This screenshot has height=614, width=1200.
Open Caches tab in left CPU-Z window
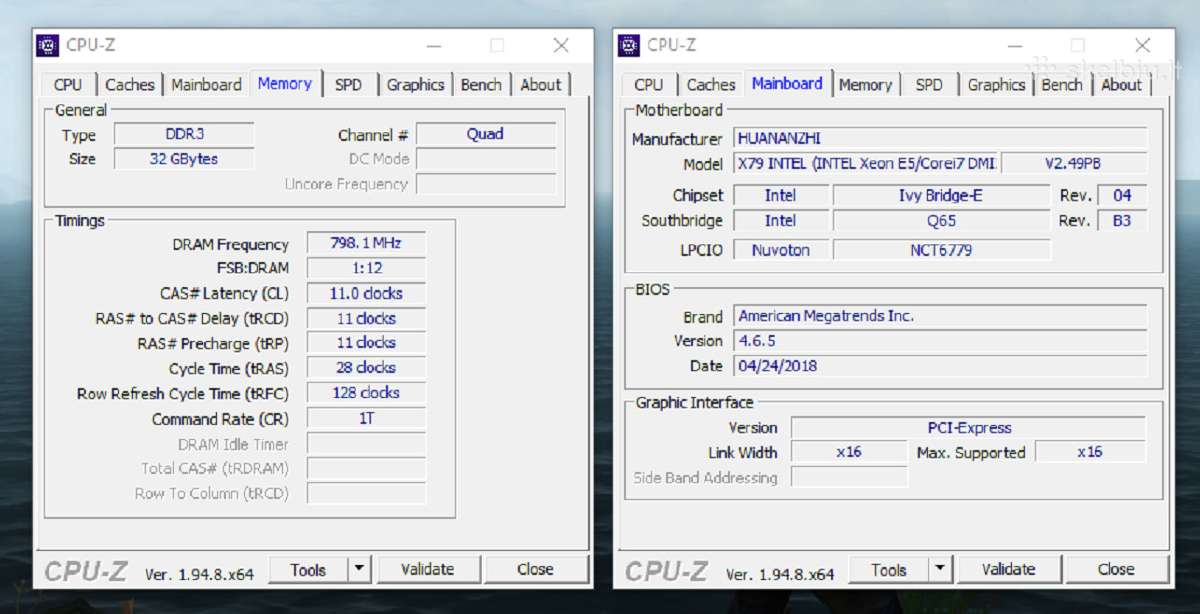(130, 85)
